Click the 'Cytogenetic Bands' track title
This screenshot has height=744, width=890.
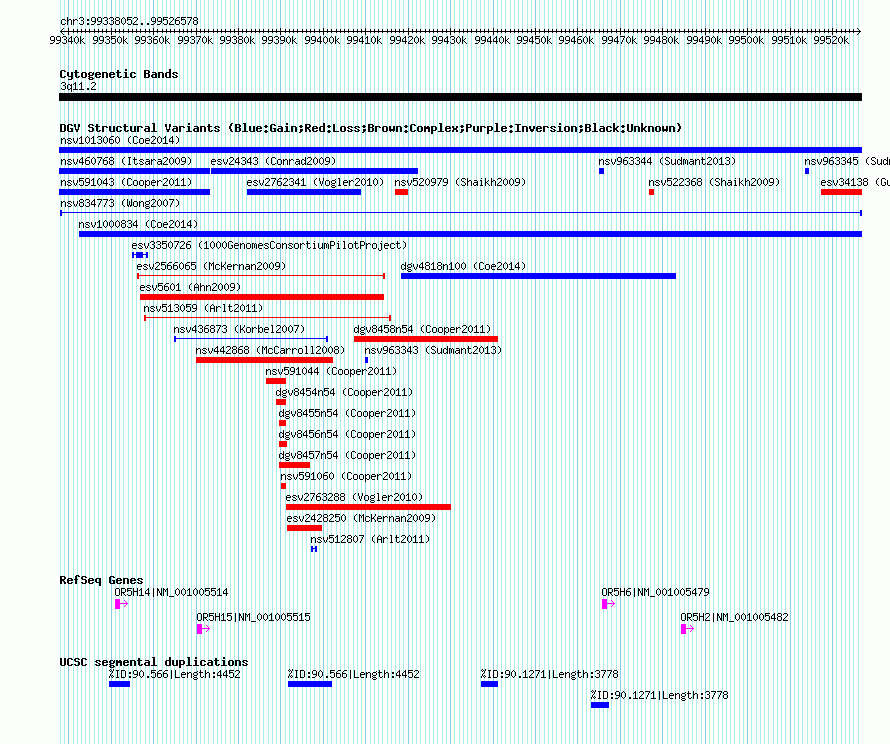(x=119, y=74)
